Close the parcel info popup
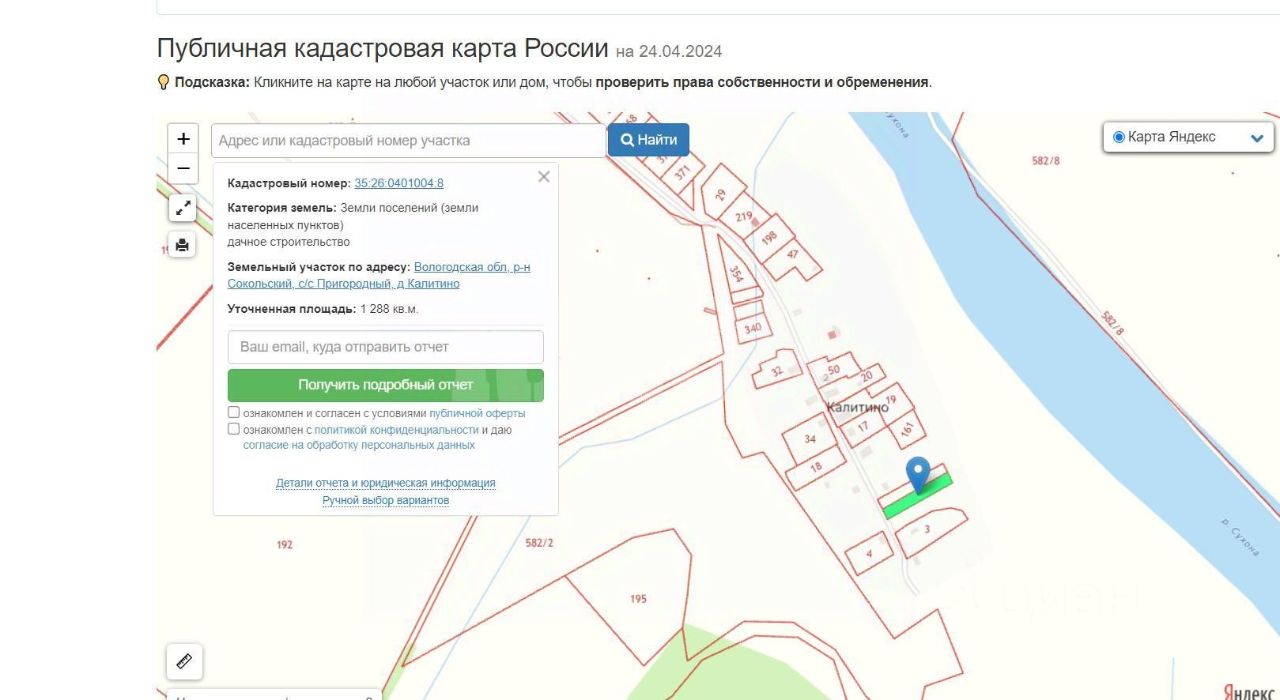 (x=544, y=177)
